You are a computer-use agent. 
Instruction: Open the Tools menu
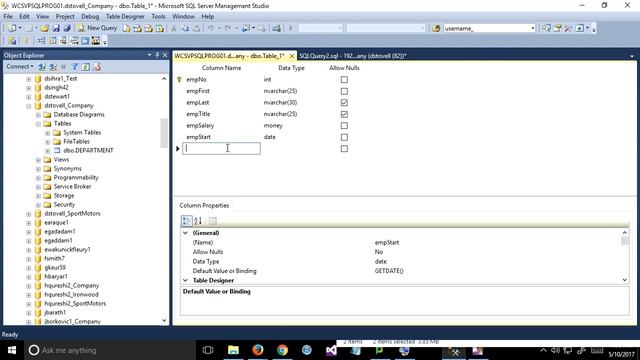(x=158, y=16)
